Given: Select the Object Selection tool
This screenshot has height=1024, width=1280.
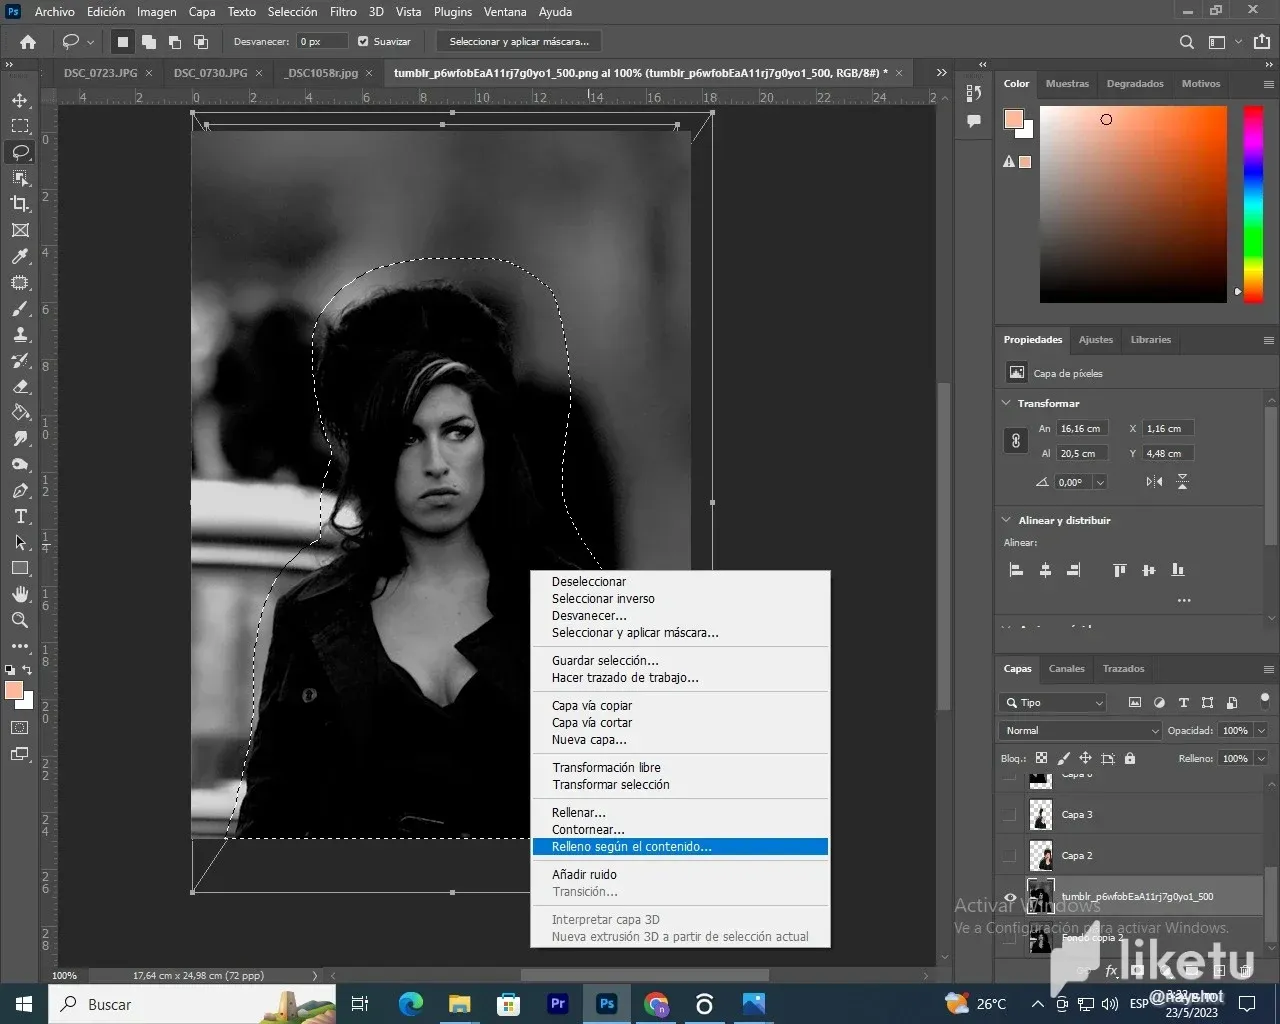Looking at the screenshot, I should click(20, 178).
